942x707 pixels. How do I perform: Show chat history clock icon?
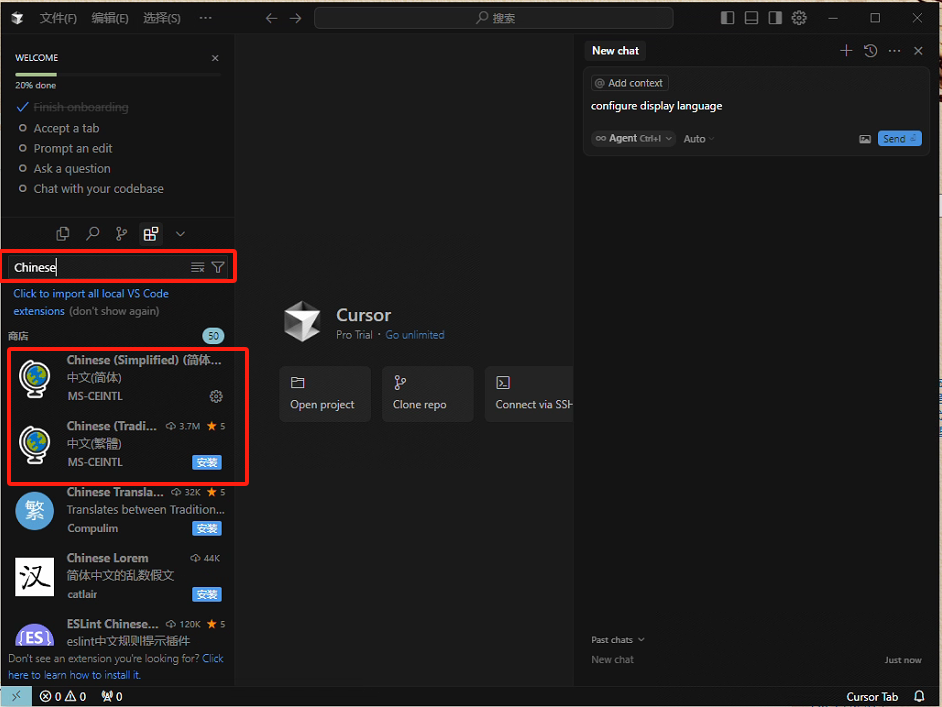click(871, 51)
